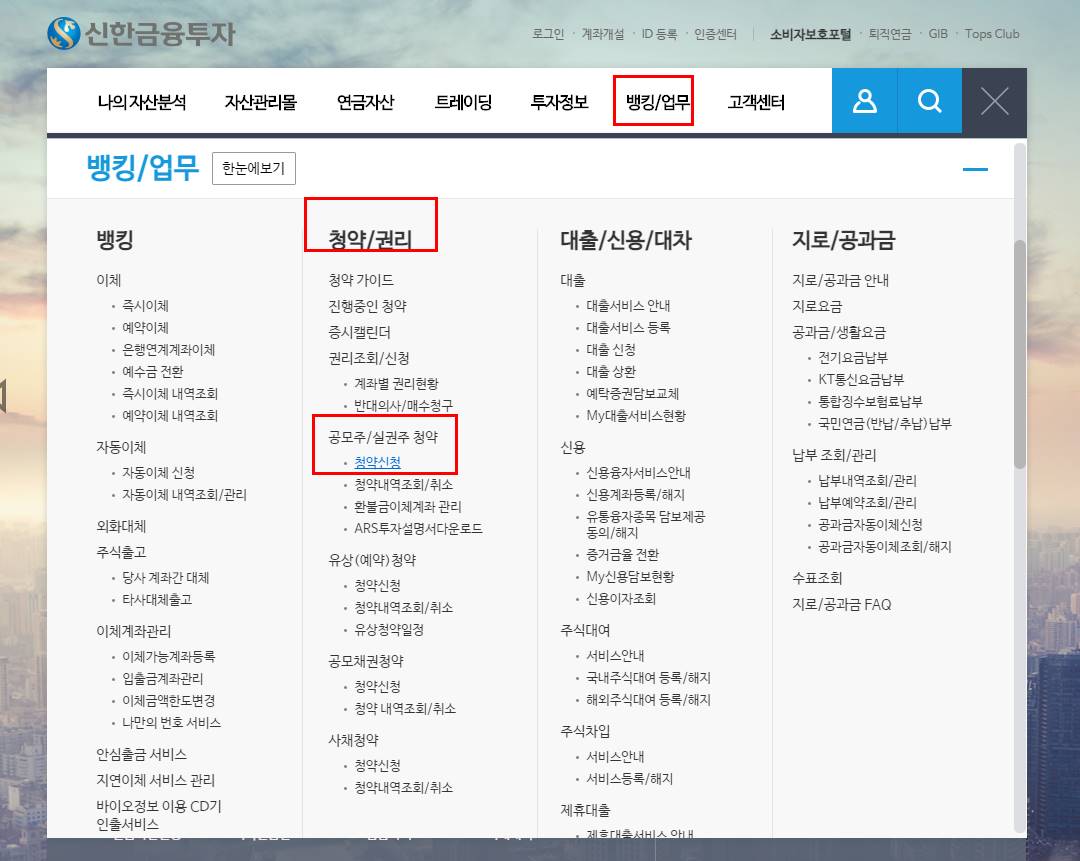1080x861 pixels.
Task: Open the 퇴직연금 link at the top
Action: (x=891, y=33)
